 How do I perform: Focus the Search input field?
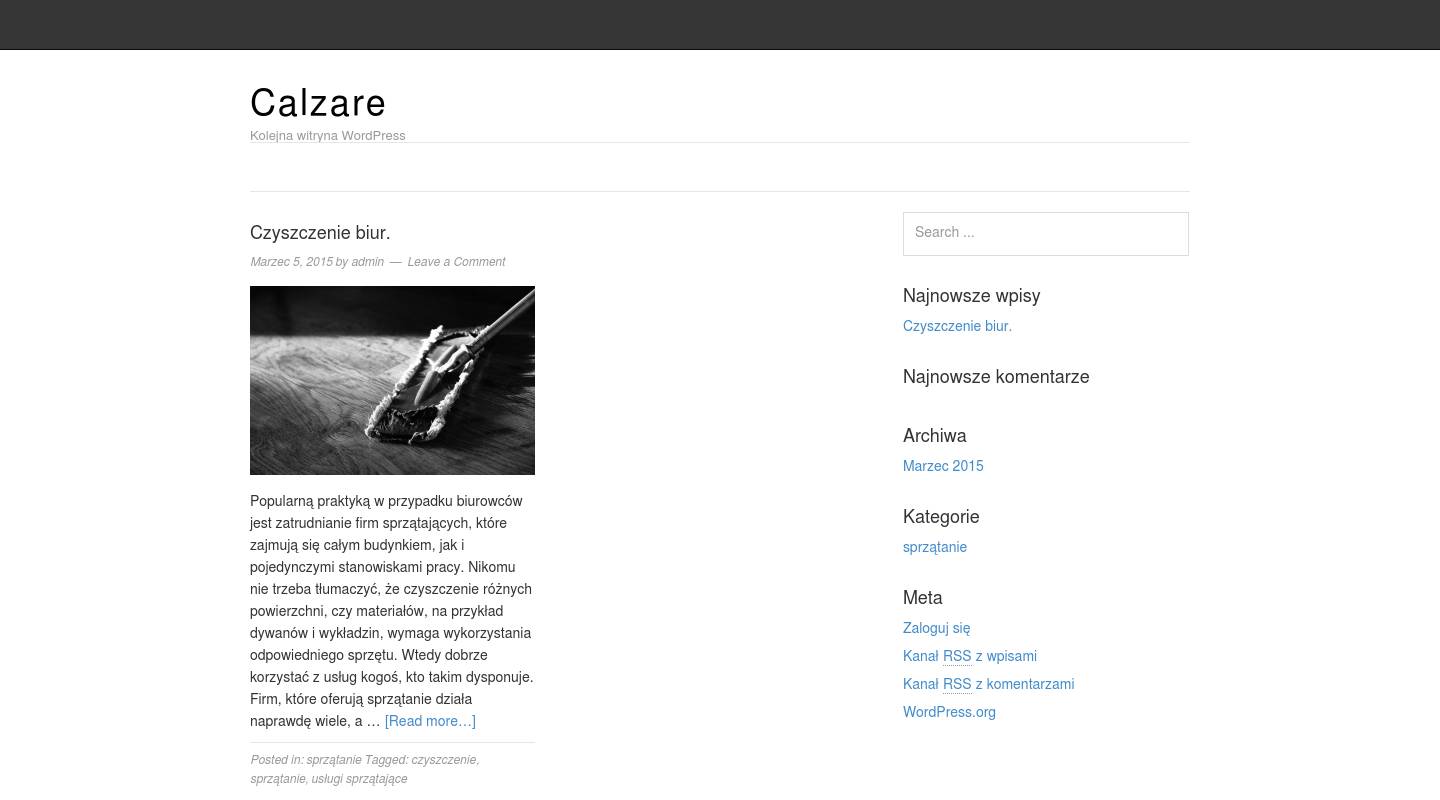point(1046,233)
